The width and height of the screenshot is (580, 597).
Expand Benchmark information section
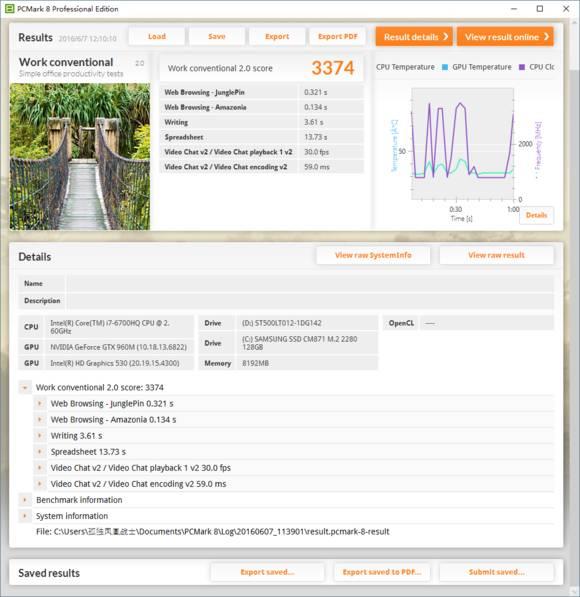pyautogui.click(x=25, y=500)
